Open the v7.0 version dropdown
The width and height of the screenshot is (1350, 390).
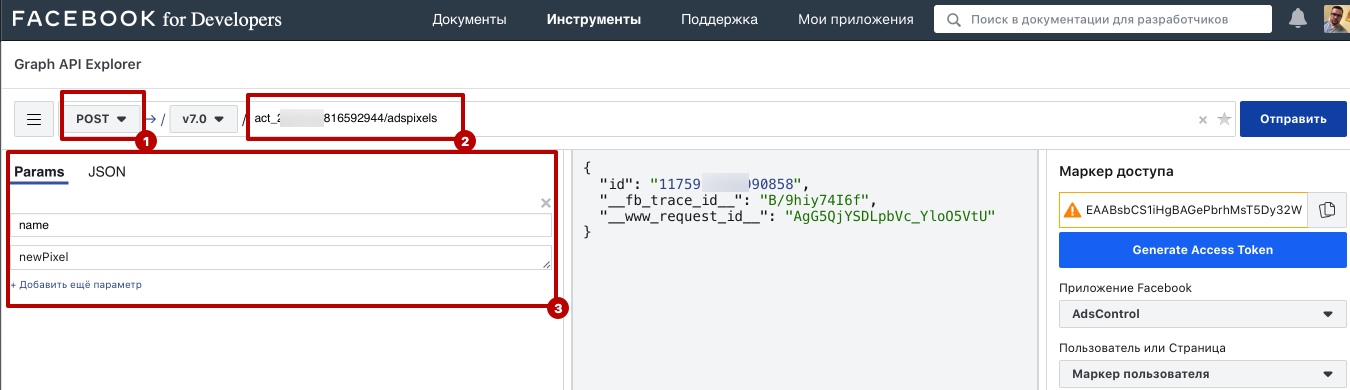204,119
